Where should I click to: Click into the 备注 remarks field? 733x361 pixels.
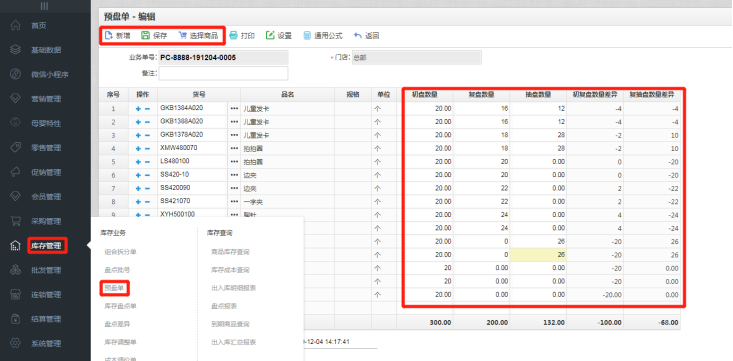pyautogui.click(x=223, y=73)
